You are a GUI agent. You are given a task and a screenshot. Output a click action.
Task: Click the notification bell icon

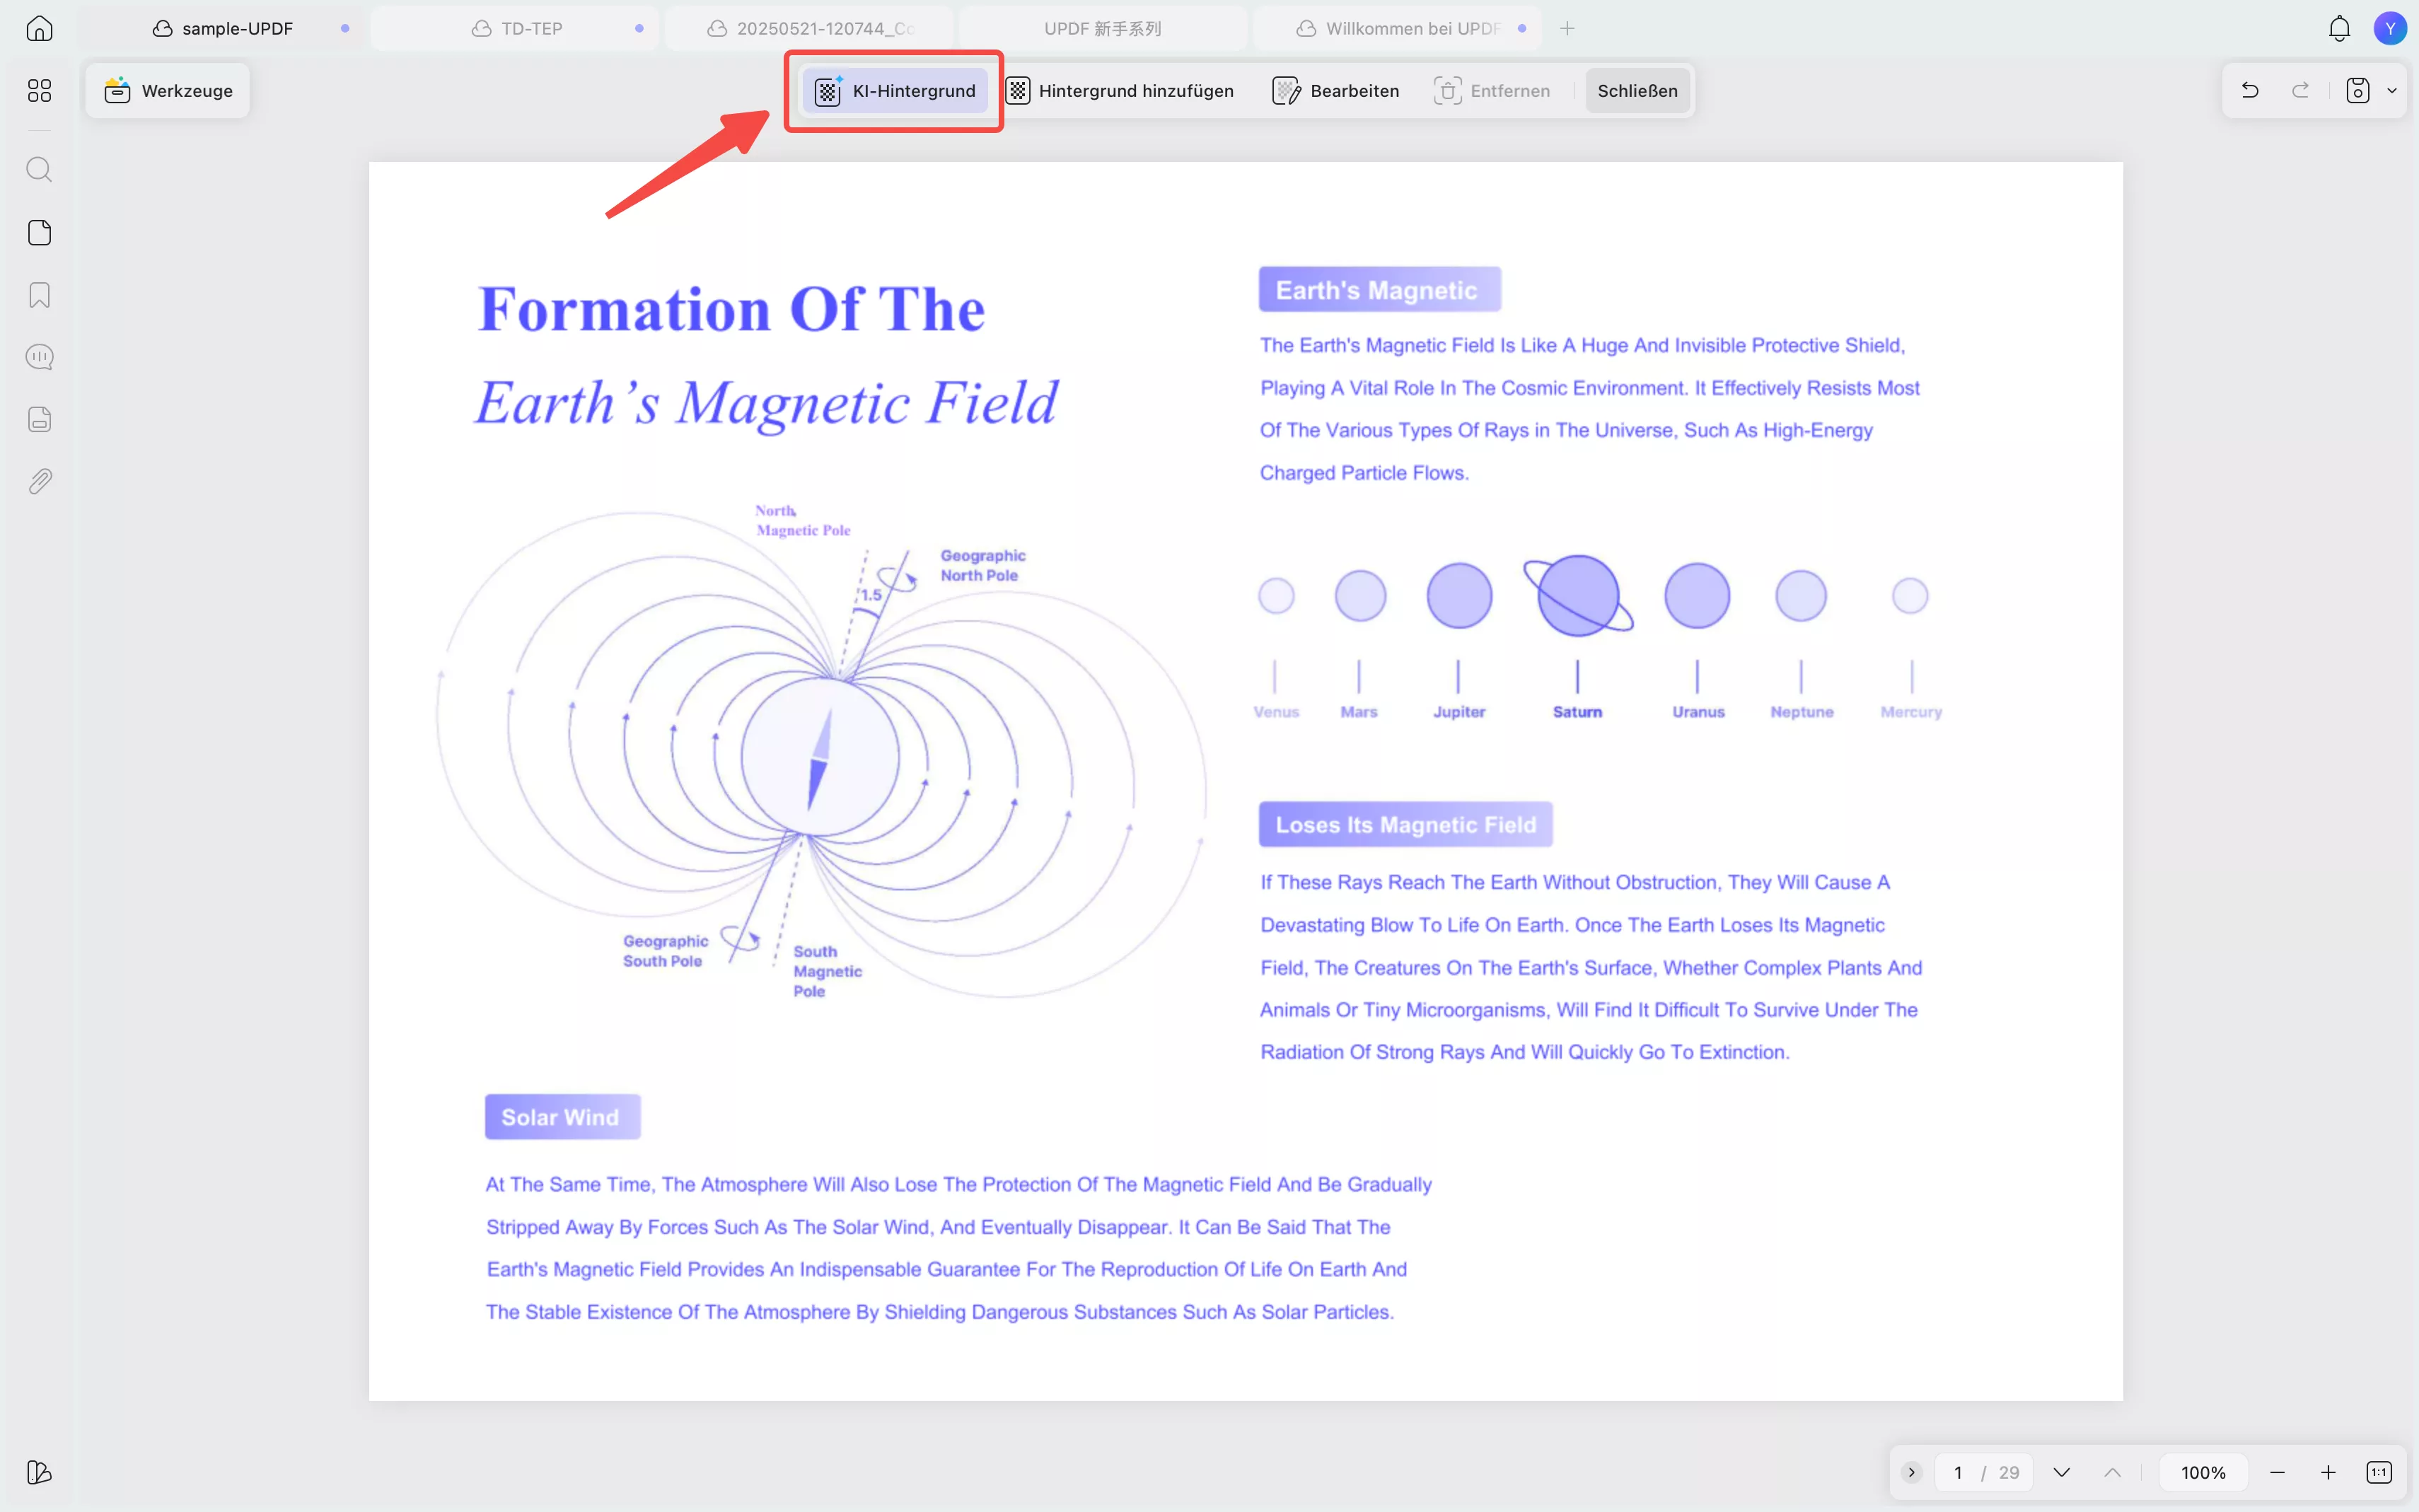(x=2339, y=28)
